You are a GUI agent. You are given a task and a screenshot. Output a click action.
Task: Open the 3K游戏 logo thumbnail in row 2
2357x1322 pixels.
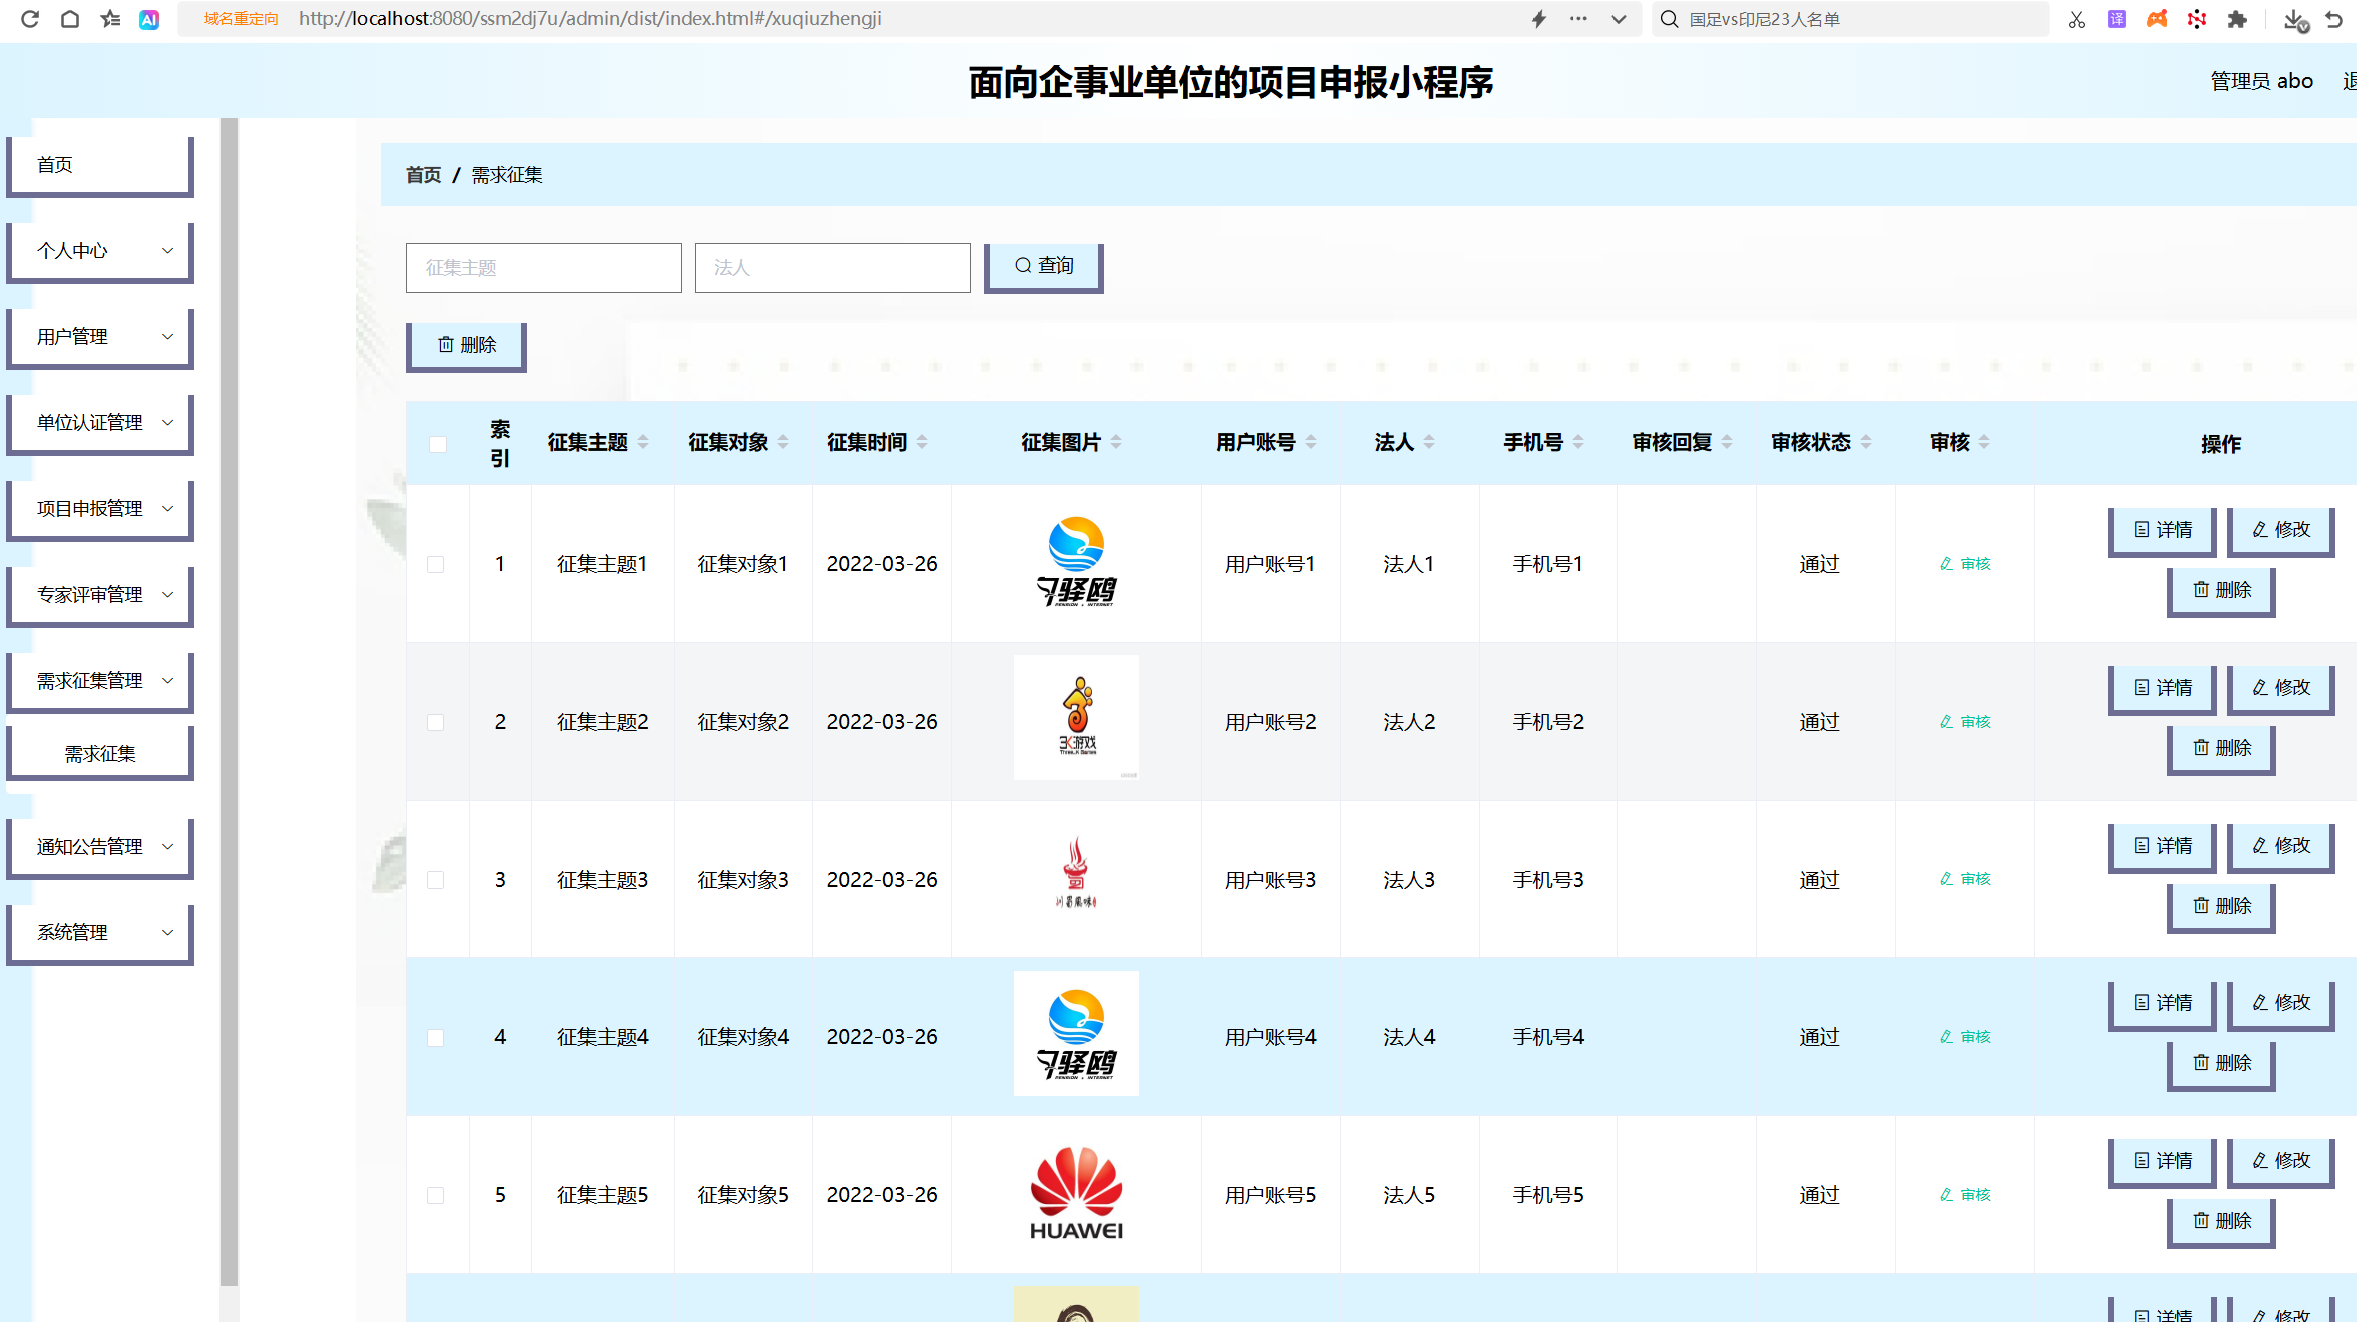[1076, 718]
